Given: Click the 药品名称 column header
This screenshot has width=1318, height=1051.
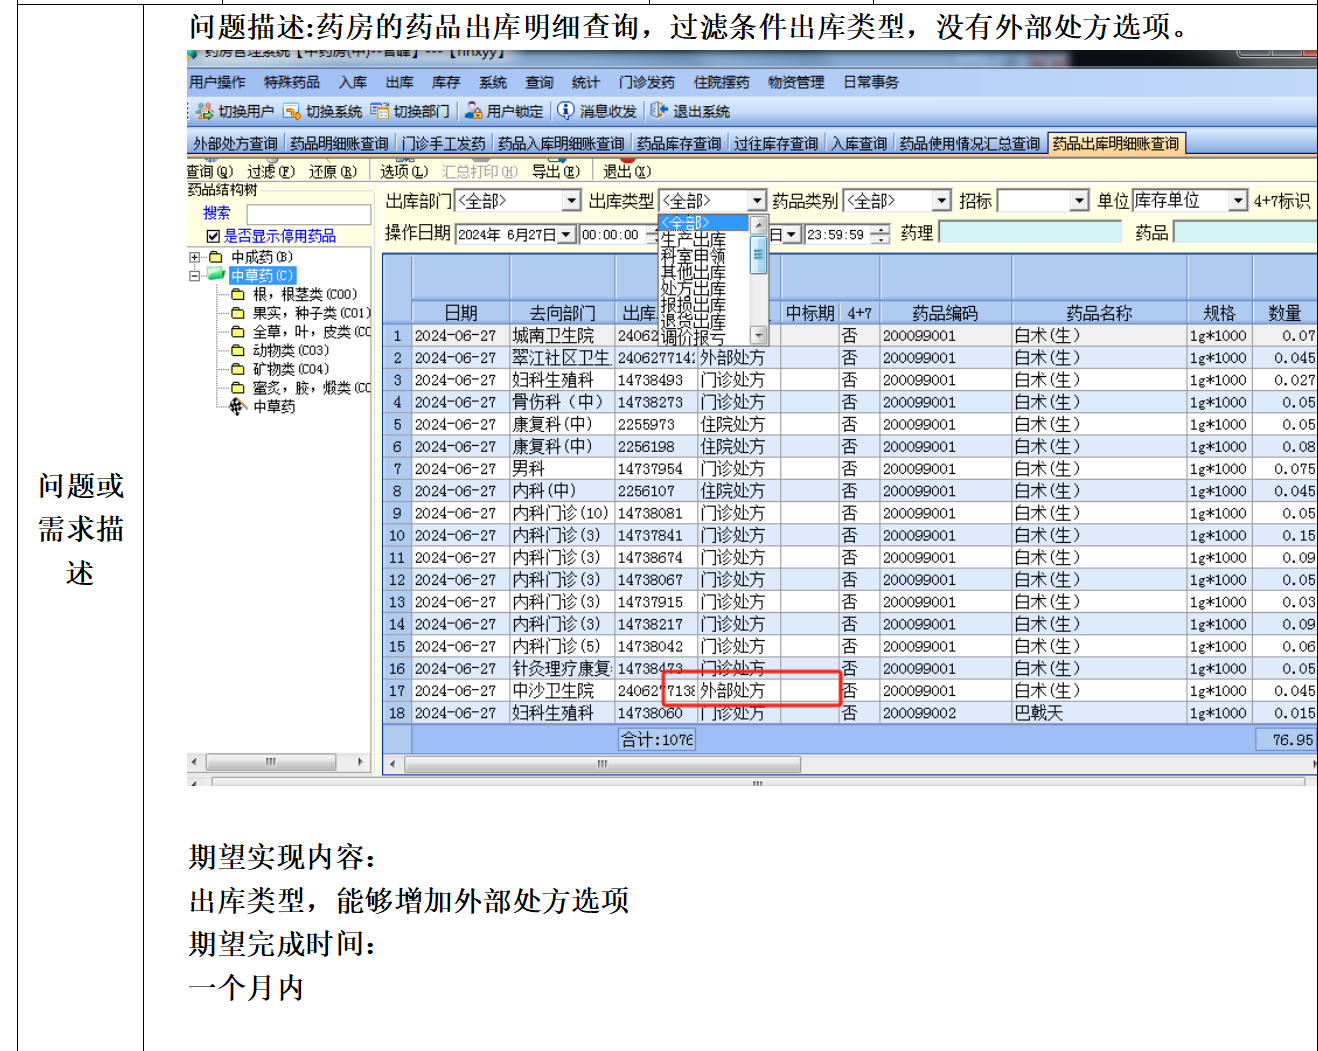Looking at the screenshot, I should point(1100,313).
